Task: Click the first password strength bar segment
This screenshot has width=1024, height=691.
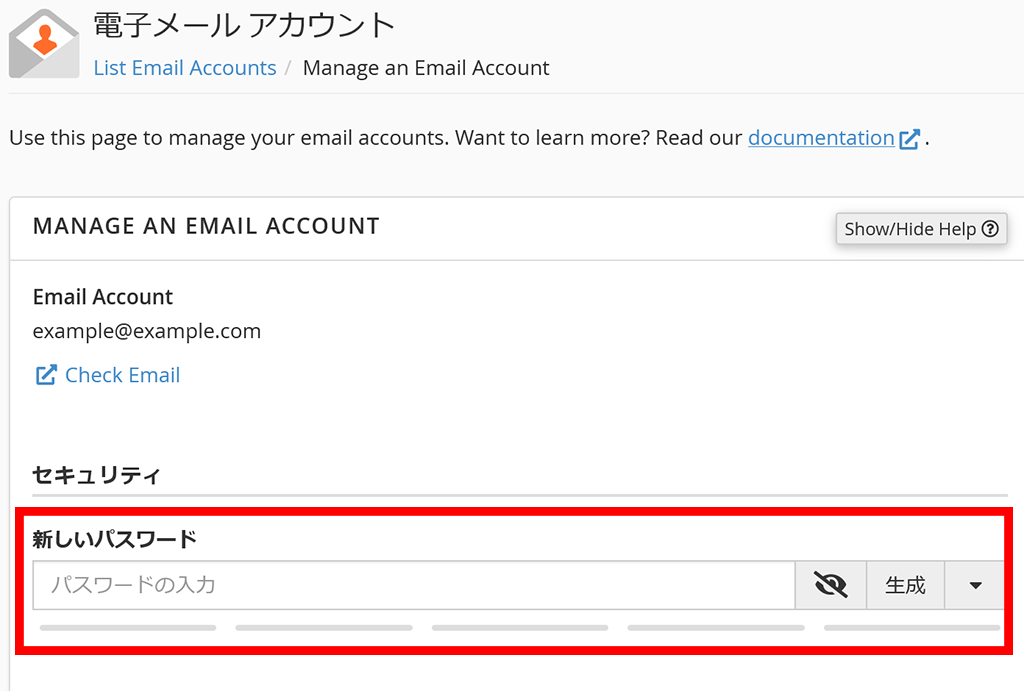Action: point(128,628)
